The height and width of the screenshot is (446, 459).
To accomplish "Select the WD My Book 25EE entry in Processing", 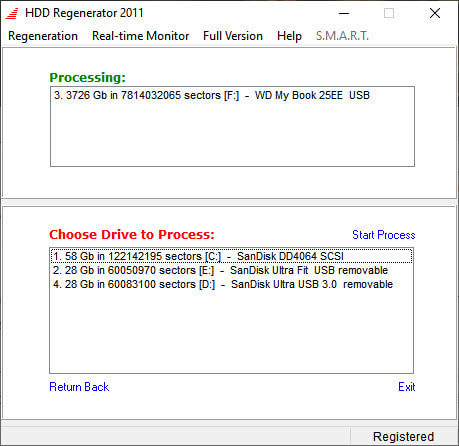I will click(232, 95).
